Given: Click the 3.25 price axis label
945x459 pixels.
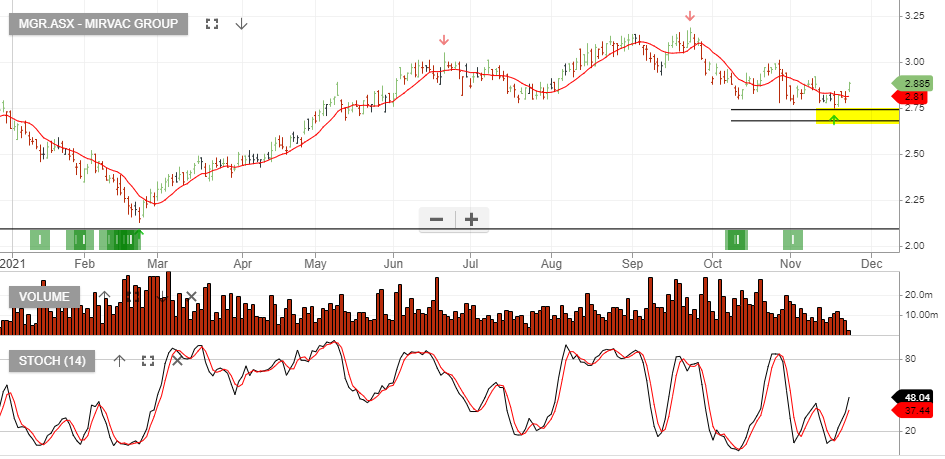Looking at the screenshot, I should (914, 16).
